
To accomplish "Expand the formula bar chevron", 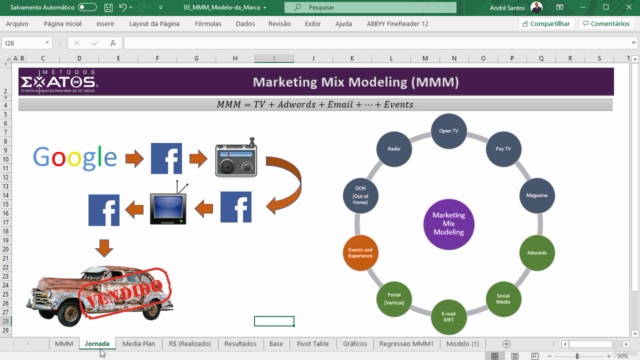I will click(633, 43).
